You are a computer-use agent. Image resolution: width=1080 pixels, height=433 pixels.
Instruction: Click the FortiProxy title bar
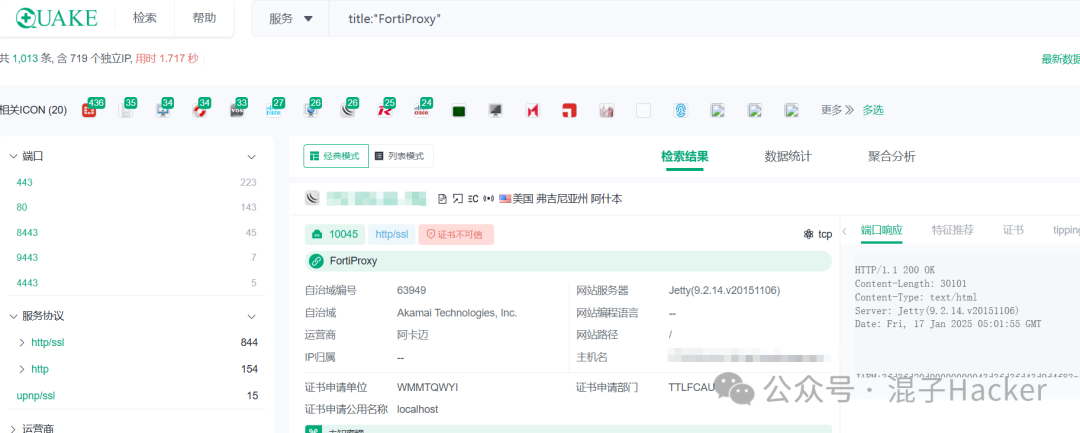(568, 262)
